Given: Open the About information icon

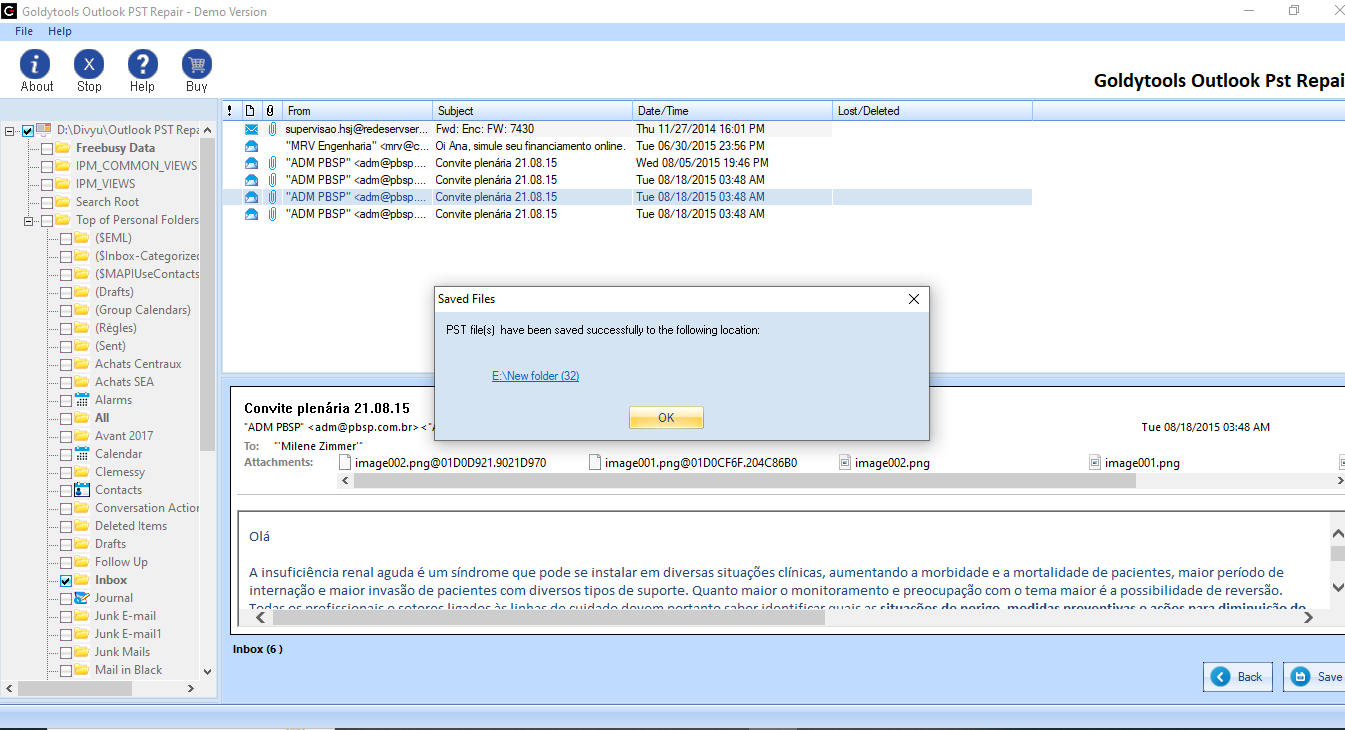Looking at the screenshot, I should click(36, 64).
